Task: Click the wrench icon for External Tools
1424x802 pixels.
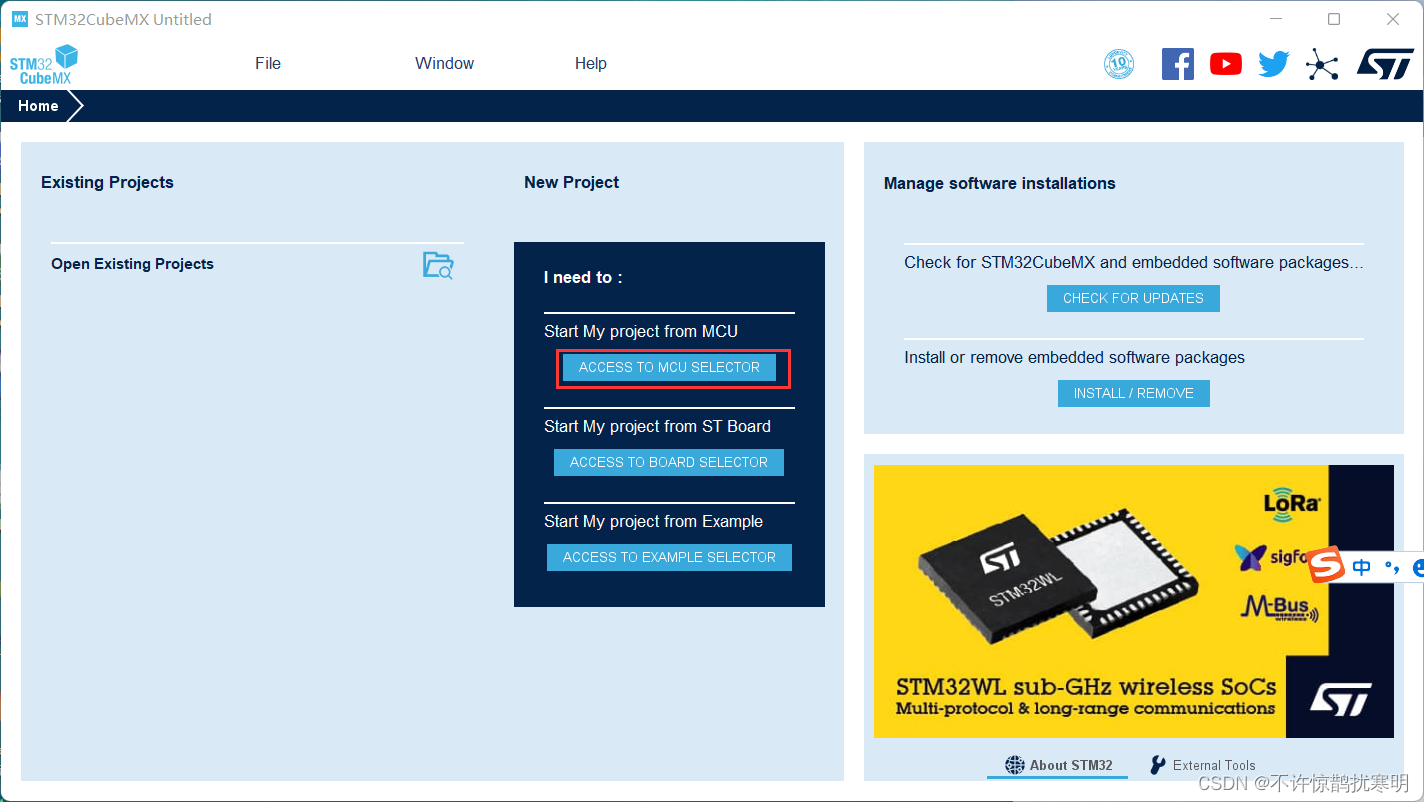Action: click(x=1158, y=765)
